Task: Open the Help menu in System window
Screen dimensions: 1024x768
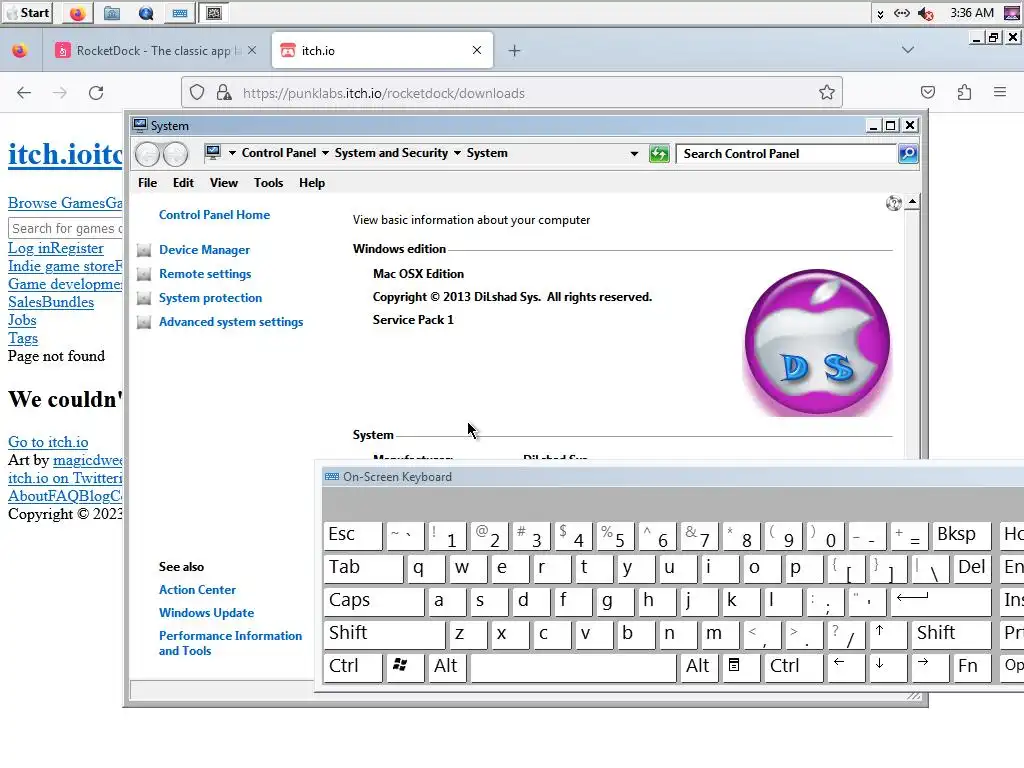Action: pos(312,183)
